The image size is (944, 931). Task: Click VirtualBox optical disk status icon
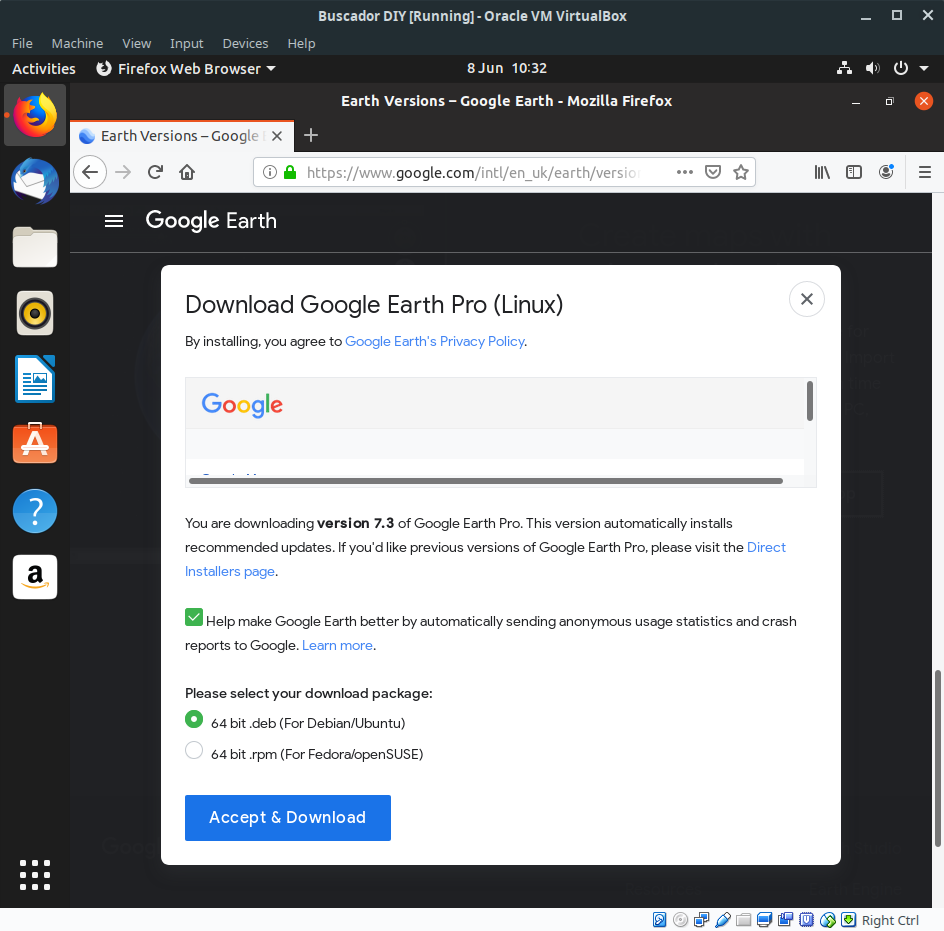click(680, 920)
